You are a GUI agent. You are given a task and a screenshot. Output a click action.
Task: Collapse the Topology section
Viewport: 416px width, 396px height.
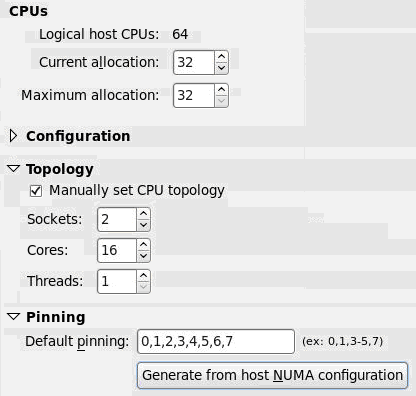[13, 169]
